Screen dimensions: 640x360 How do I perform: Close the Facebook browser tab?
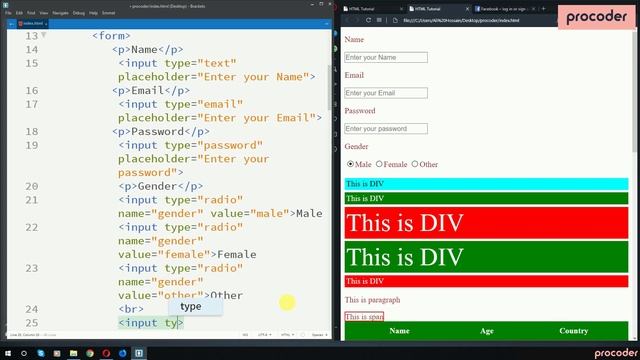coord(533,9)
